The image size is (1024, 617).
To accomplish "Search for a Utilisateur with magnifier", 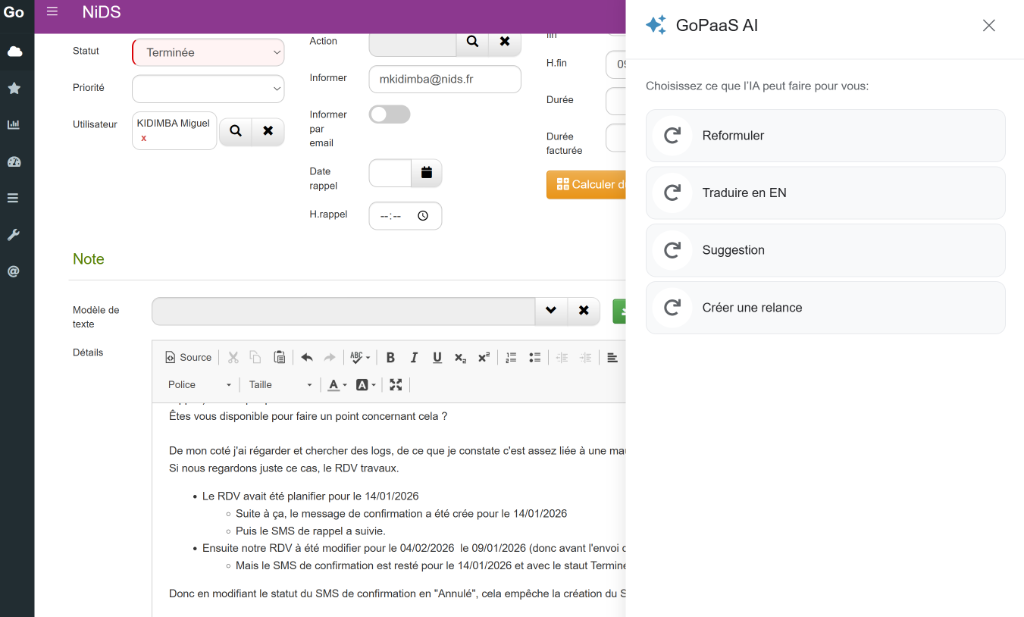I will [x=235, y=131].
